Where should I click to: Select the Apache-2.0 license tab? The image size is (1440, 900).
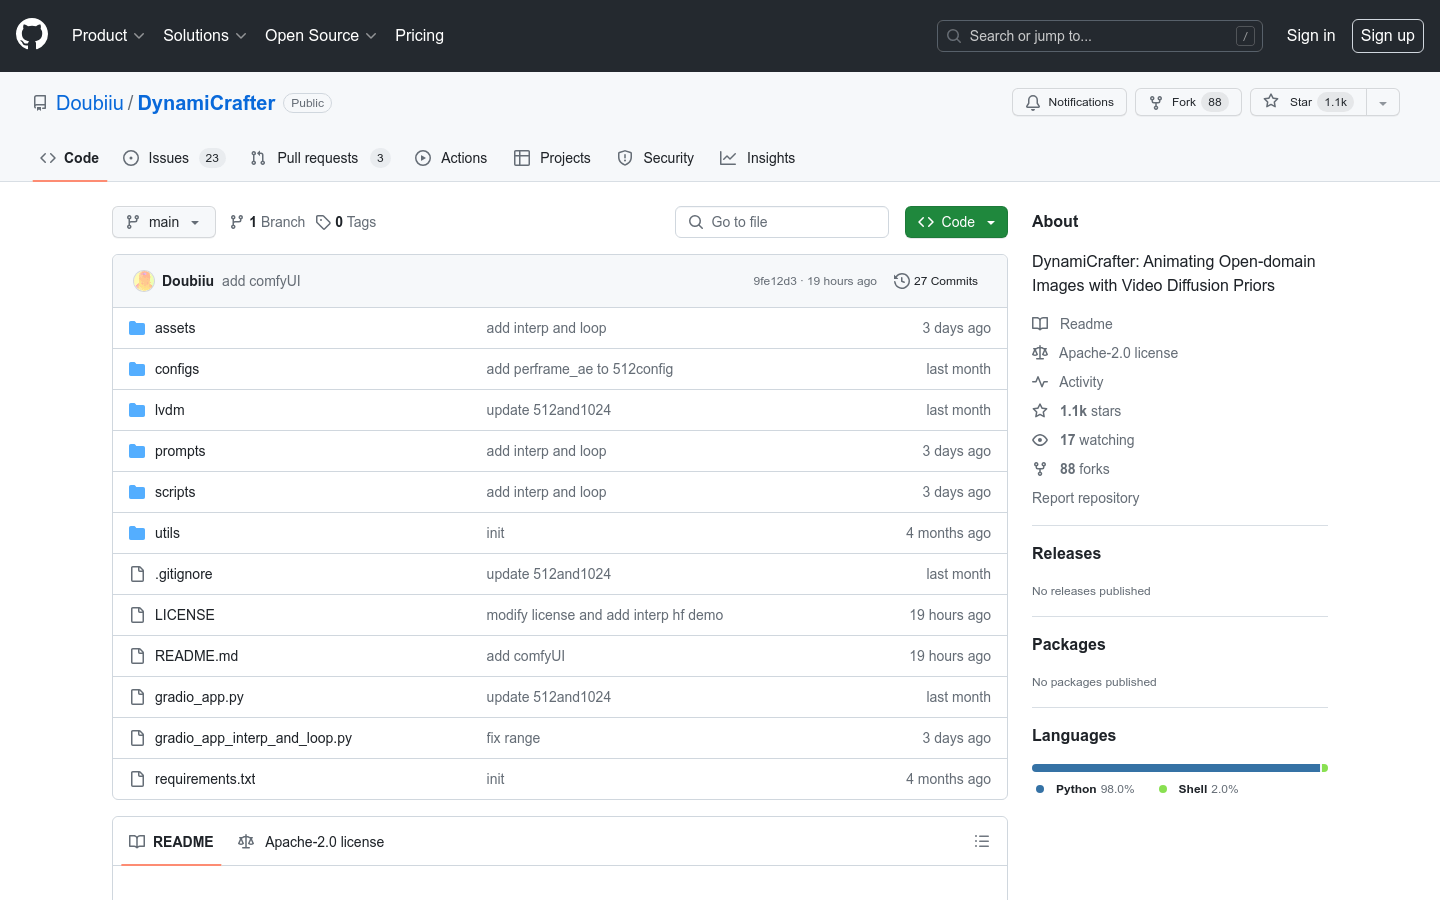pos(311,842)
